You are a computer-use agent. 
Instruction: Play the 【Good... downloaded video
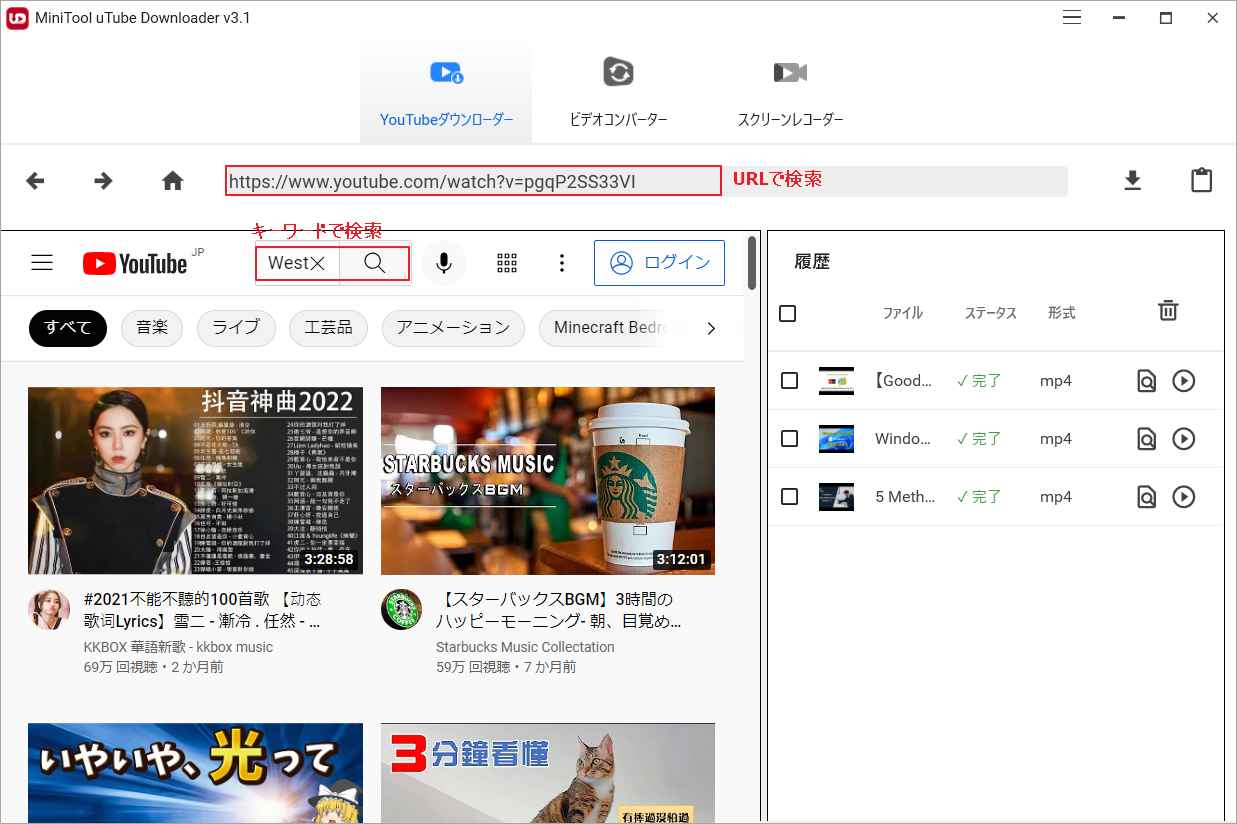click(1184, 381)
